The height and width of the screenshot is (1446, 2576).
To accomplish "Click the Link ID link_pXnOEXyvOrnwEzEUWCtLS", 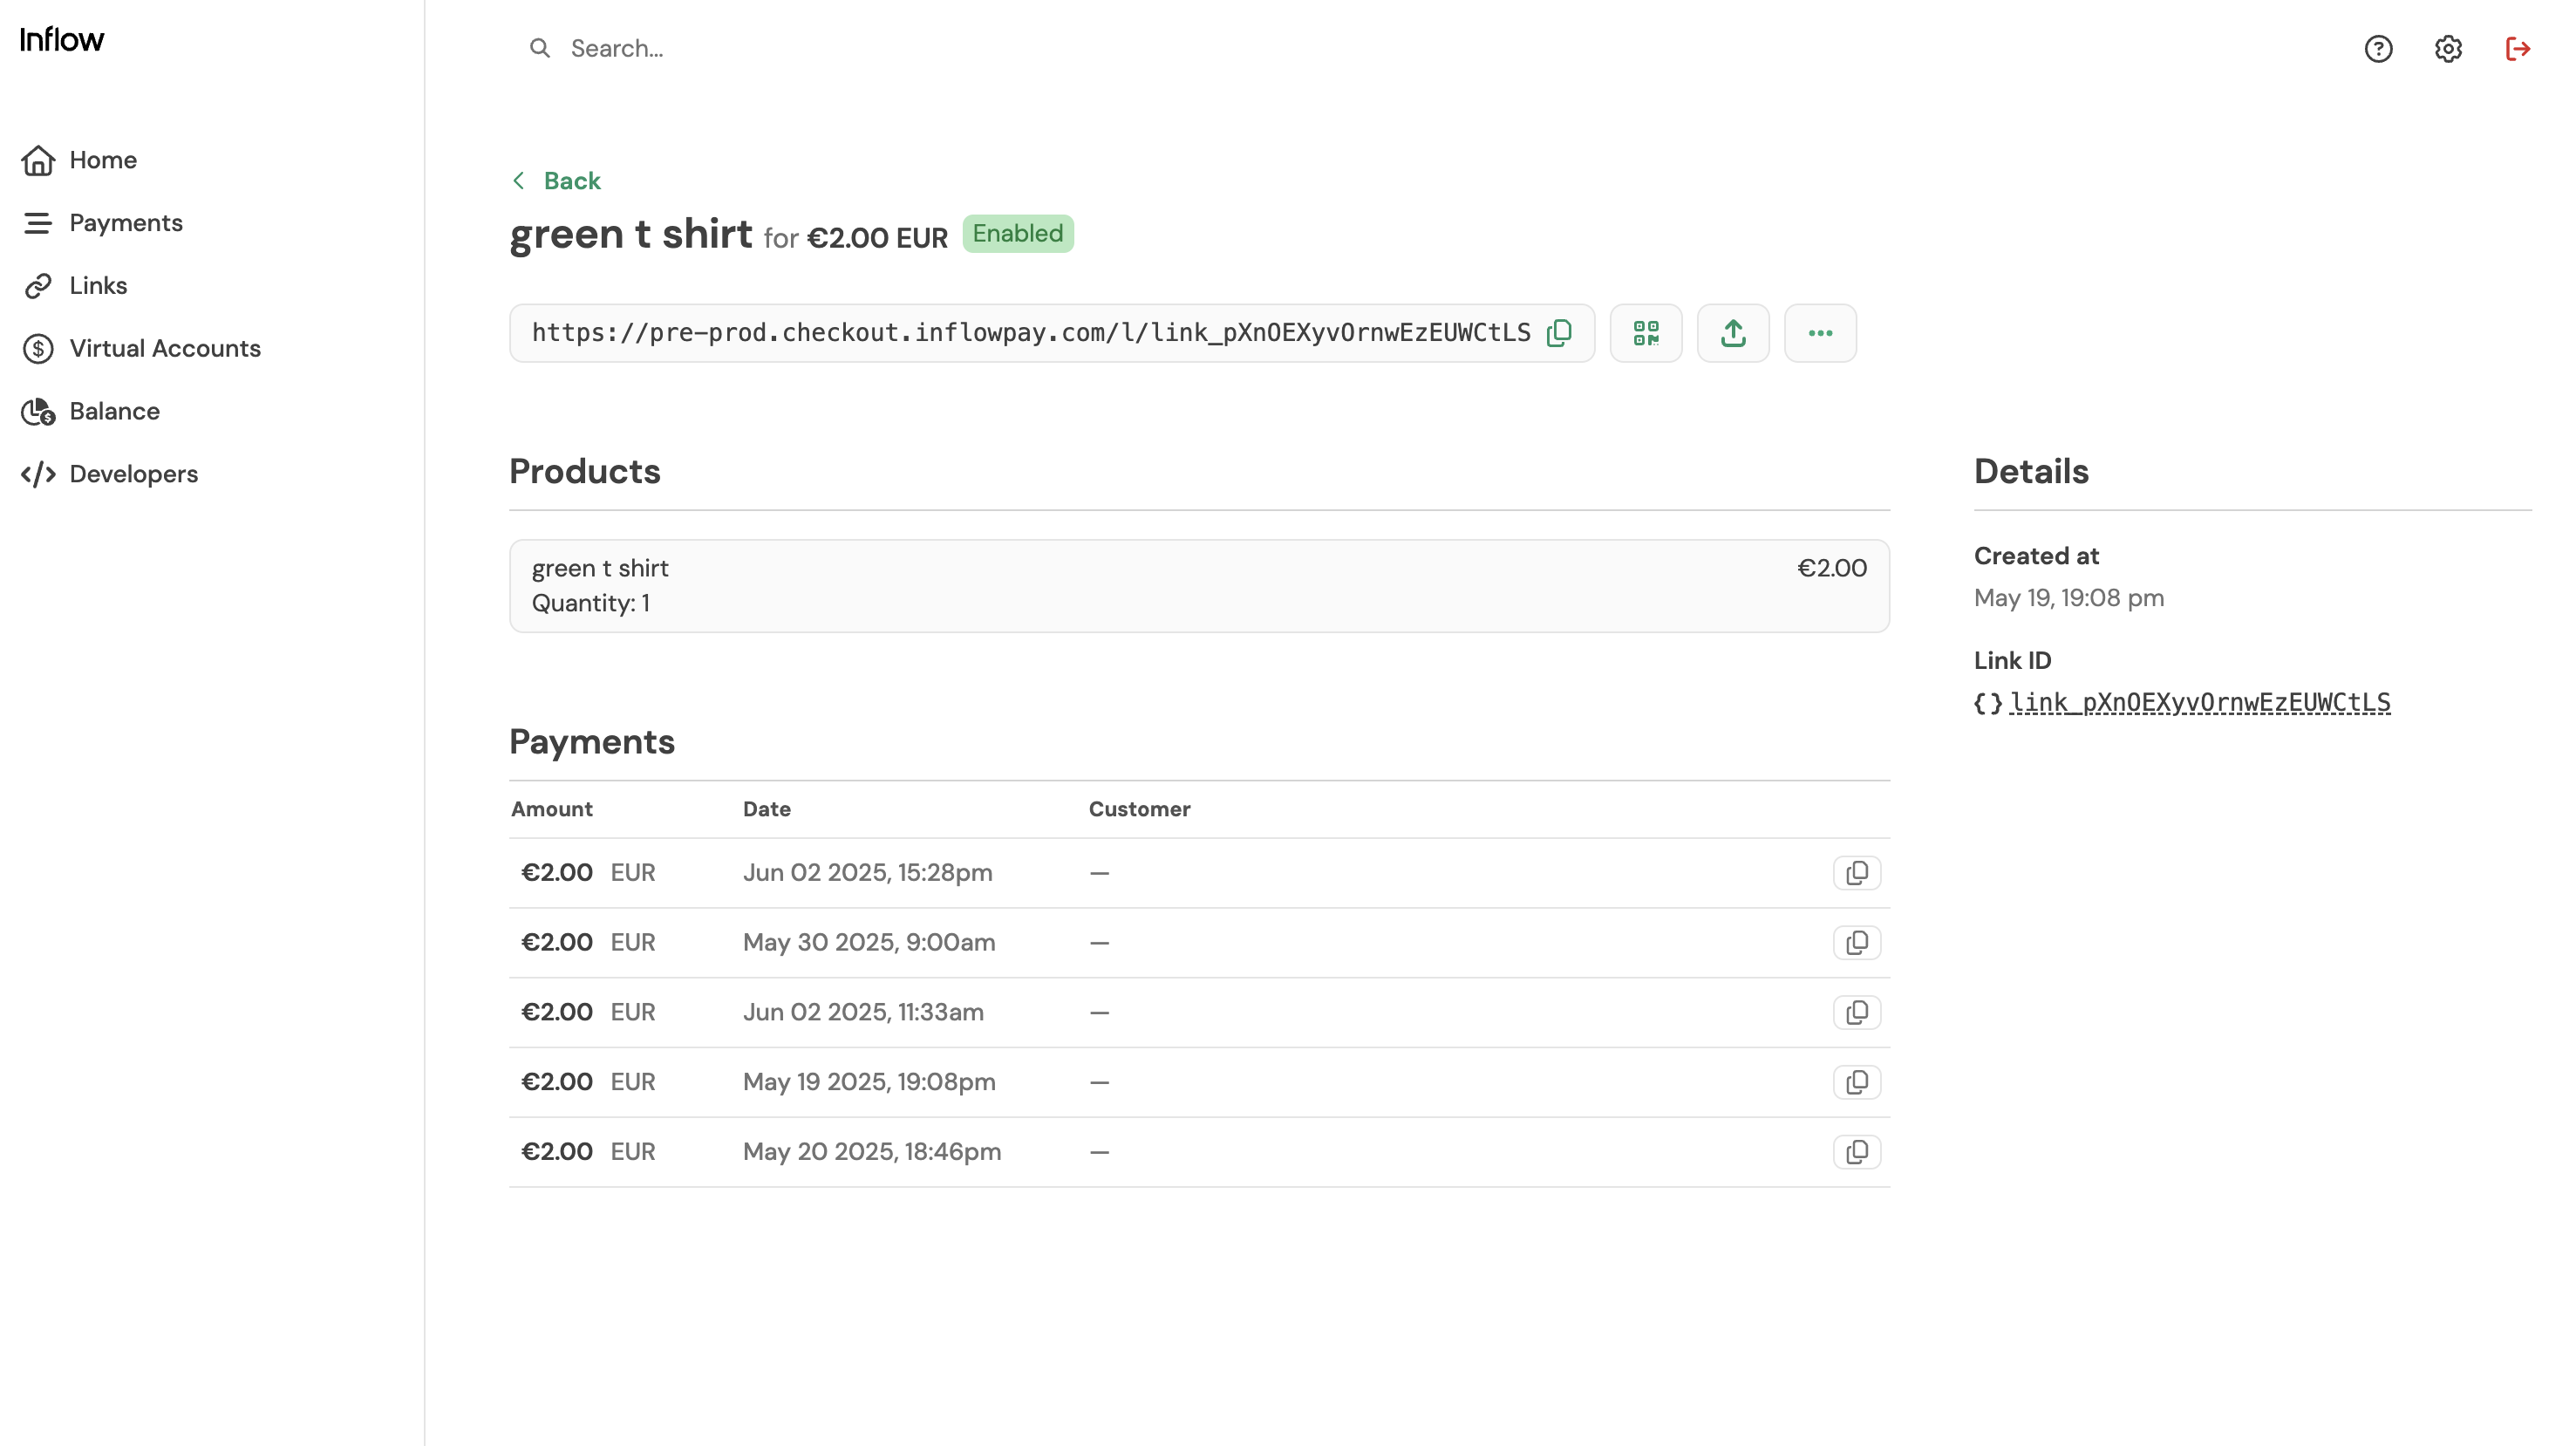I will pyautogui.click(x=2199, y=703).
